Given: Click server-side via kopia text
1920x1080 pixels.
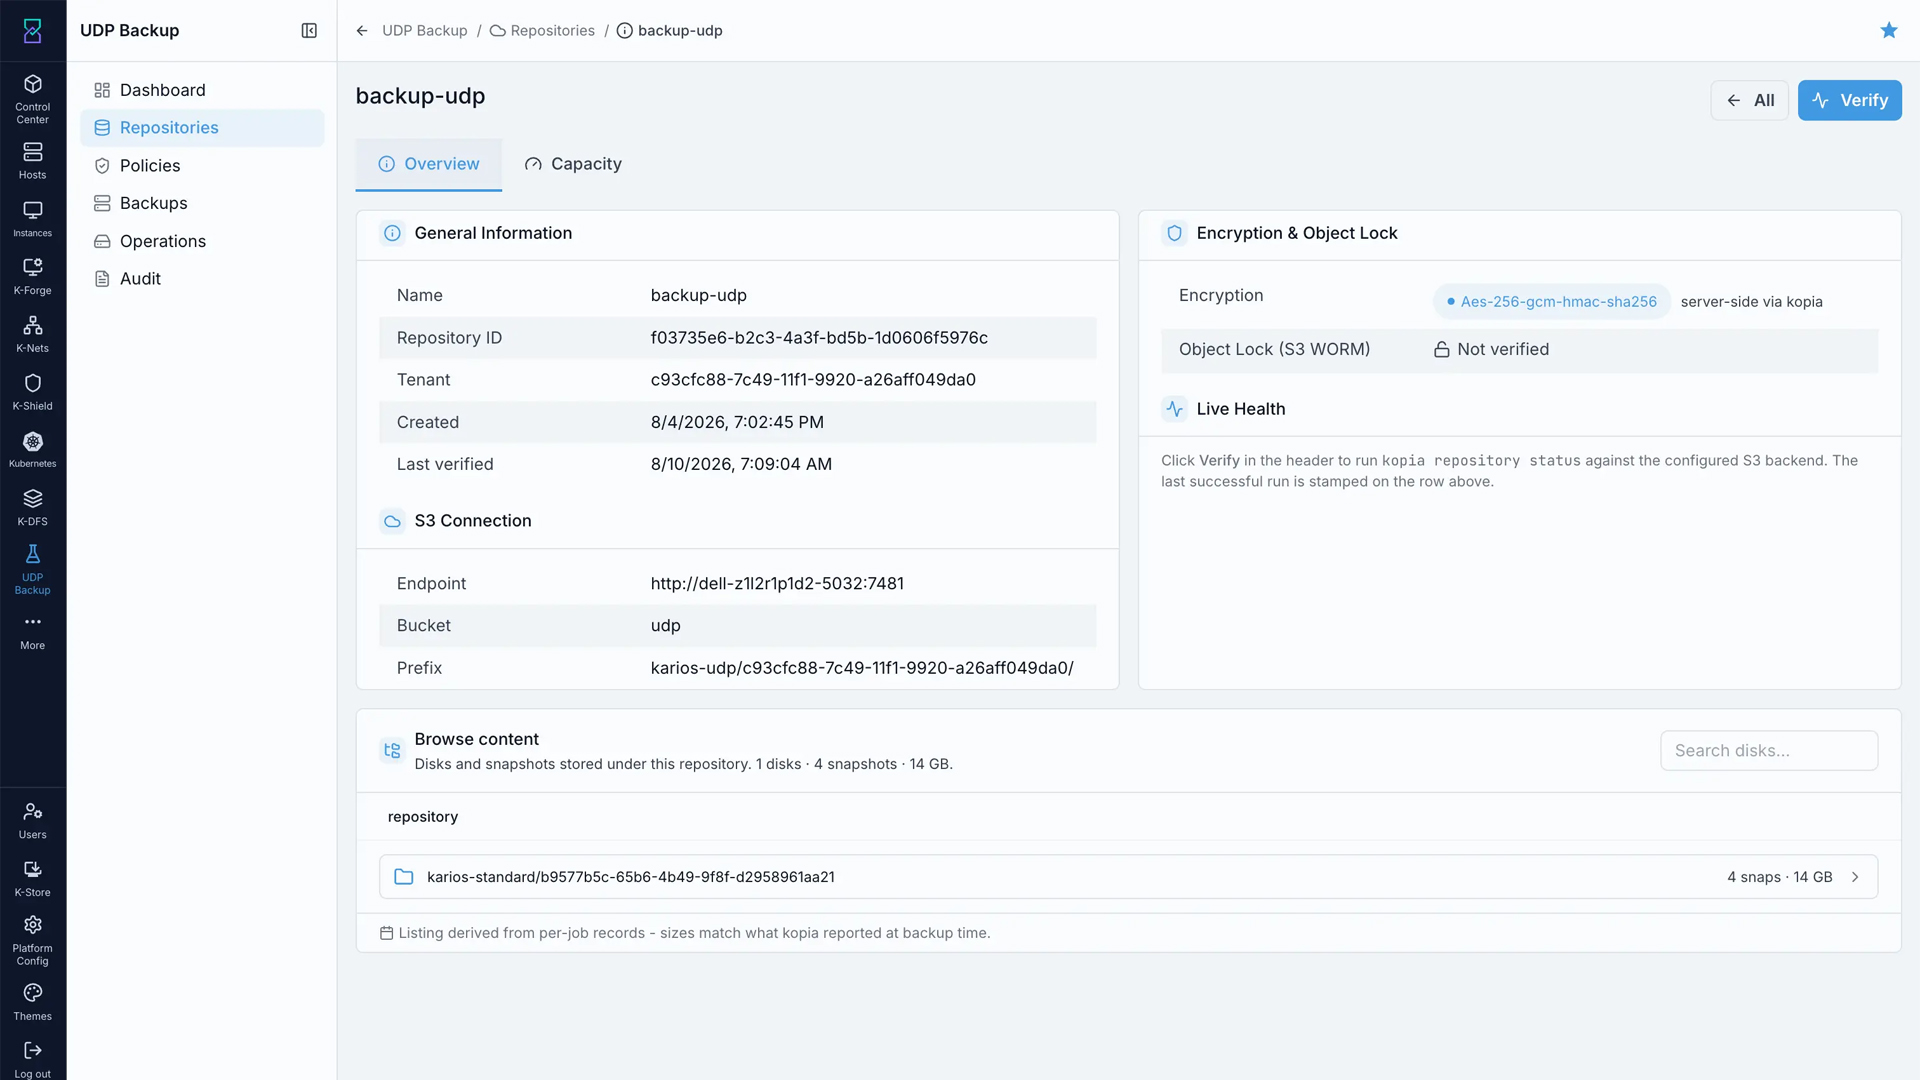Looking at the screenshot, I should tap(1751, 302).
